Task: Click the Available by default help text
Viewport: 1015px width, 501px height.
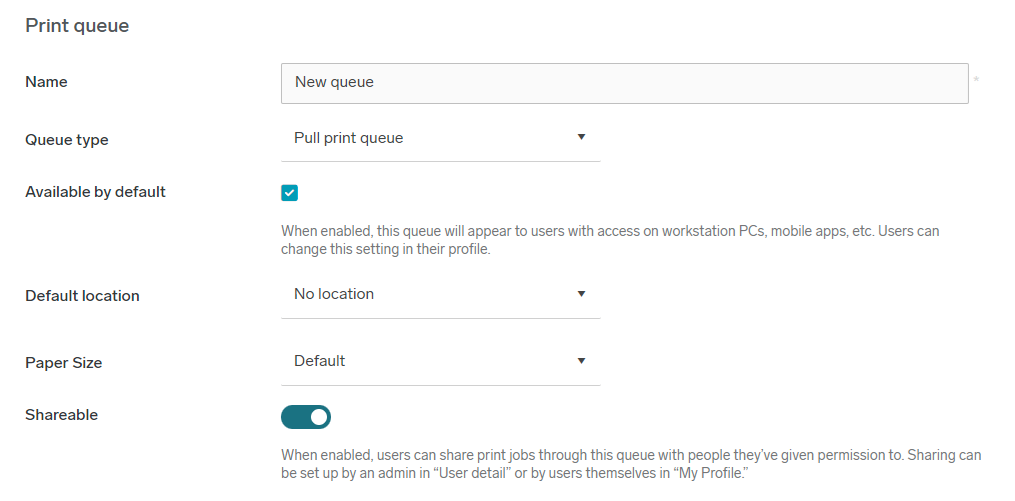Action: (x=610, y=240)
